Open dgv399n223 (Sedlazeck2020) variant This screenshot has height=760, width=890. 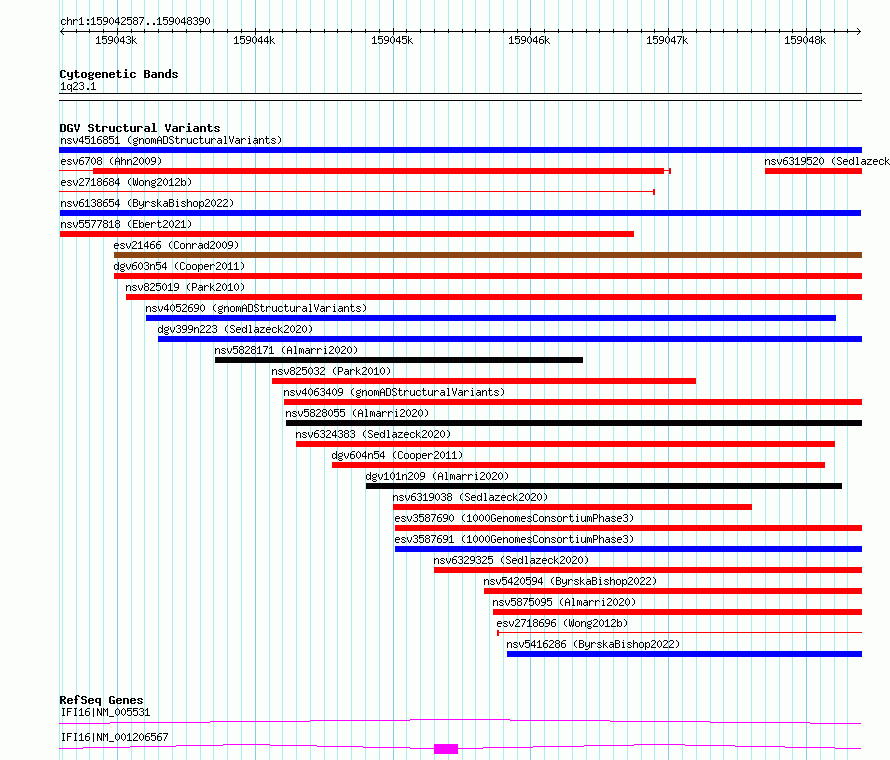(235, 329)
